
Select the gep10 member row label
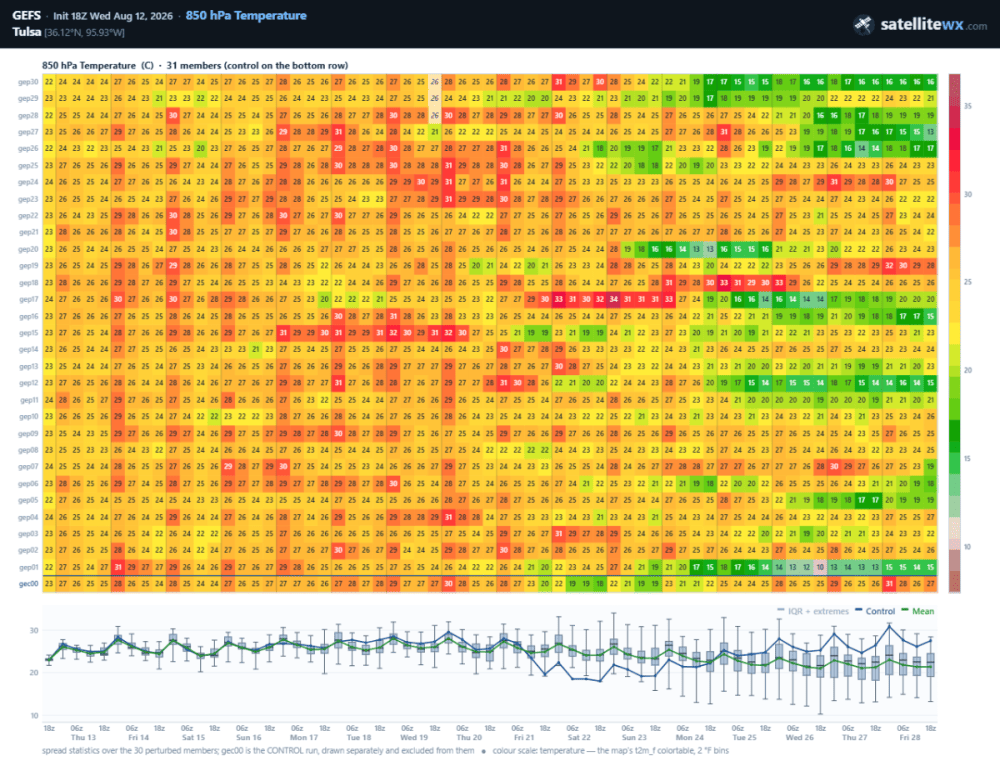click(x=28, y=416)
